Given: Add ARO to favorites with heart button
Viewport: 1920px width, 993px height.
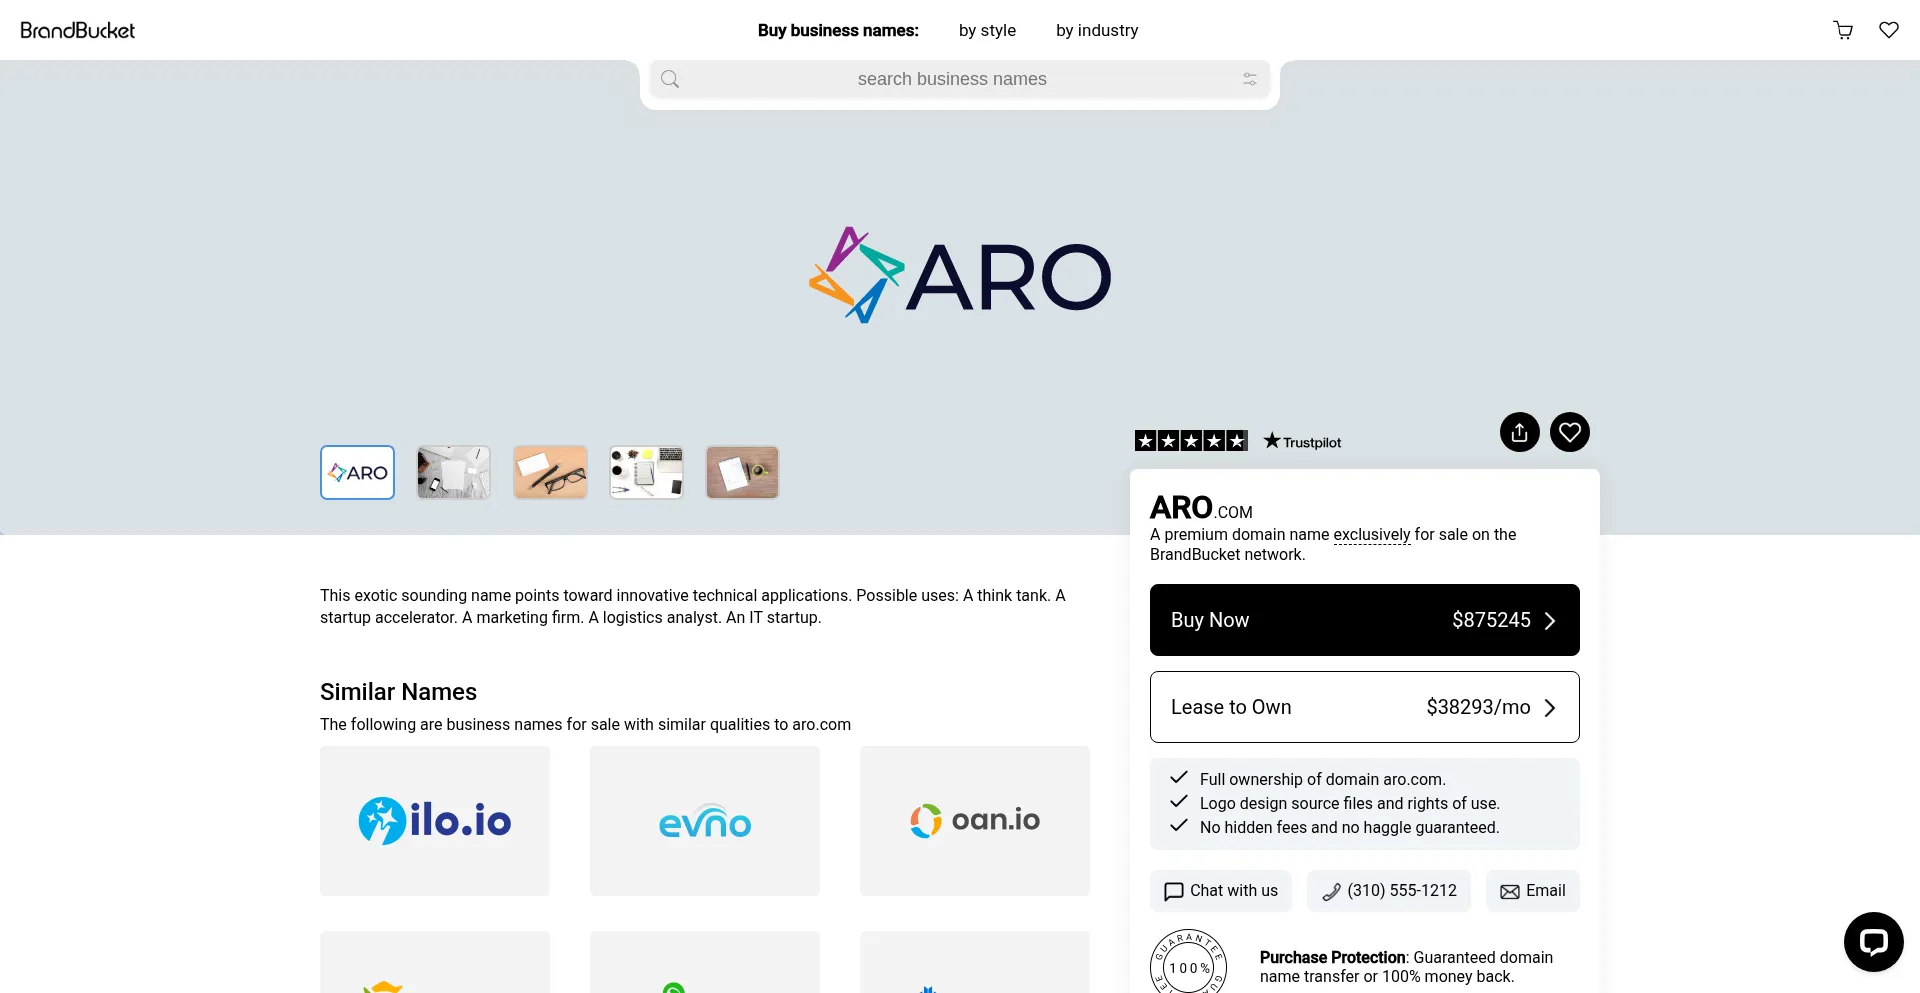Looking at the screenshot, I should [1569, 432].
